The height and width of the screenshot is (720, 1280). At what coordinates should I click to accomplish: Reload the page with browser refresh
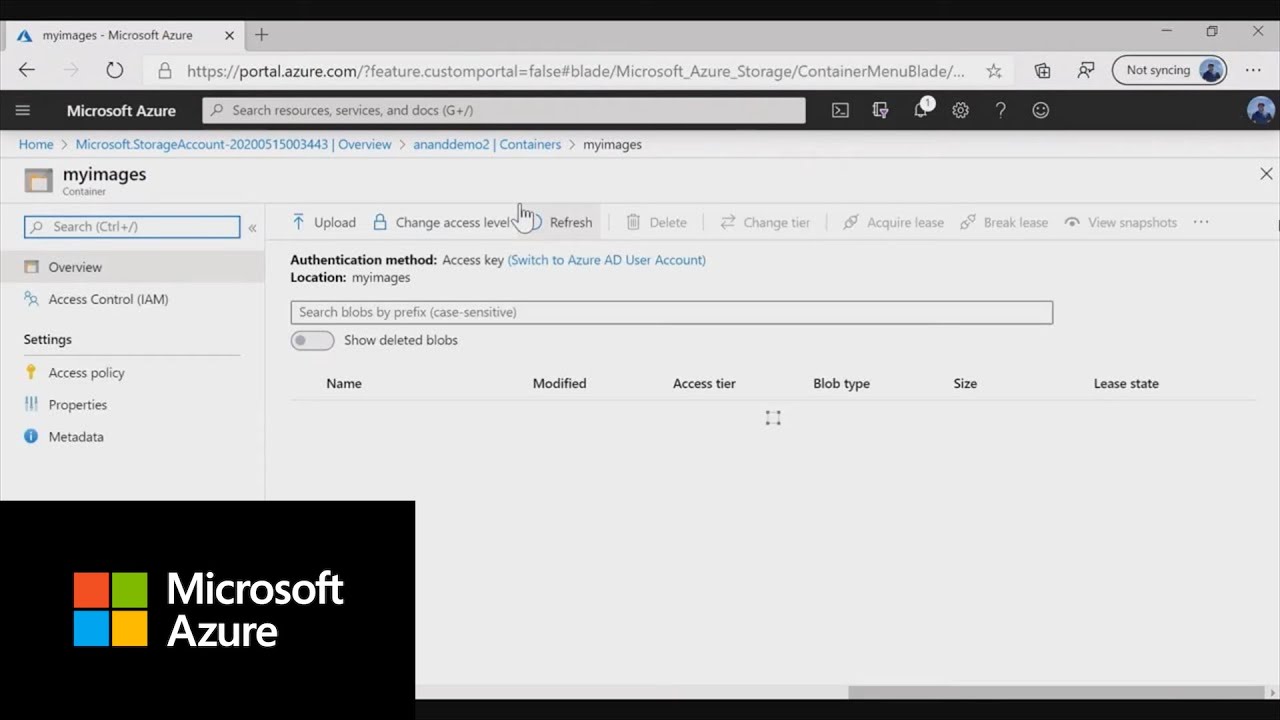click(x=115, y=70)
